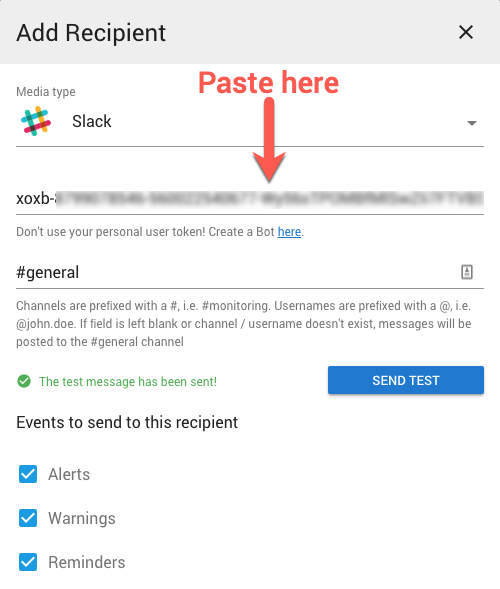
Task: Click the Media type label
Action: coord(46,92)
